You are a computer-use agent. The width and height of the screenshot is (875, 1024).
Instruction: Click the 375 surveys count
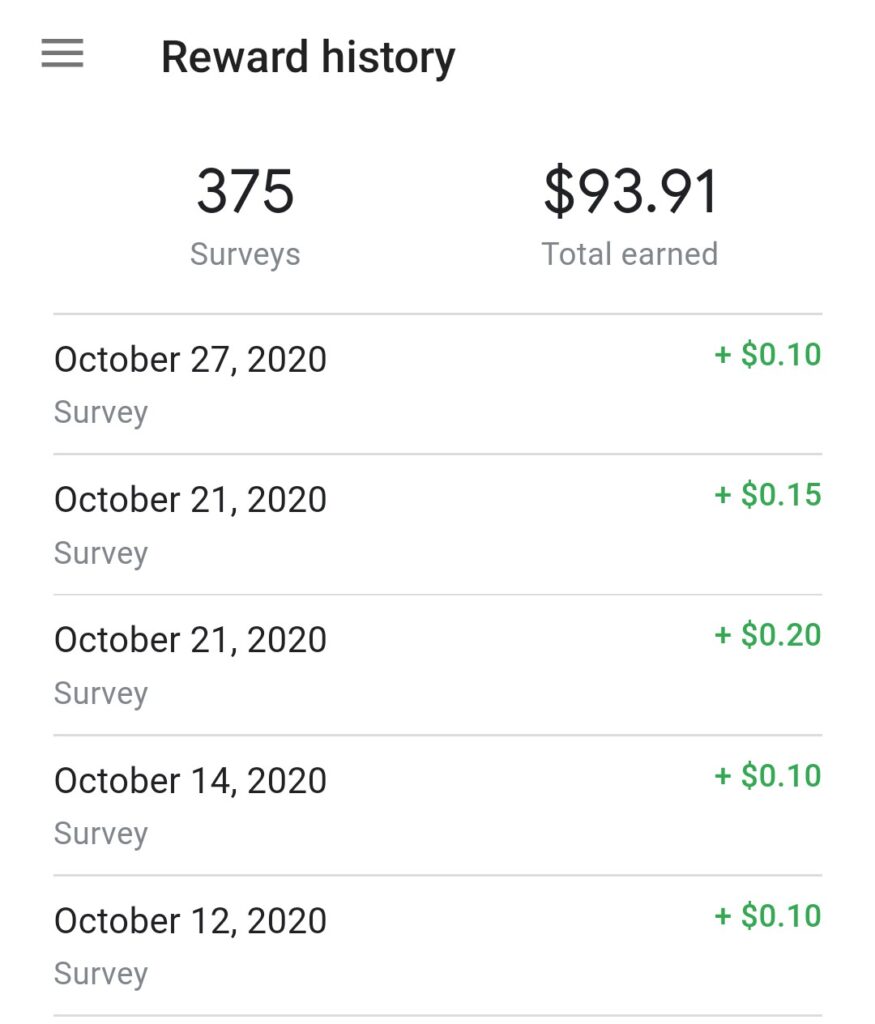[x=245, y=191]
